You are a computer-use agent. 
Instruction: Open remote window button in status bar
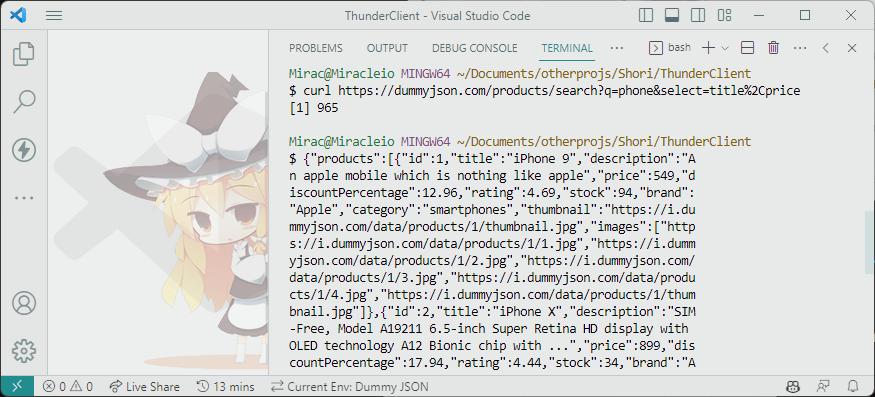tap(17, 386)
